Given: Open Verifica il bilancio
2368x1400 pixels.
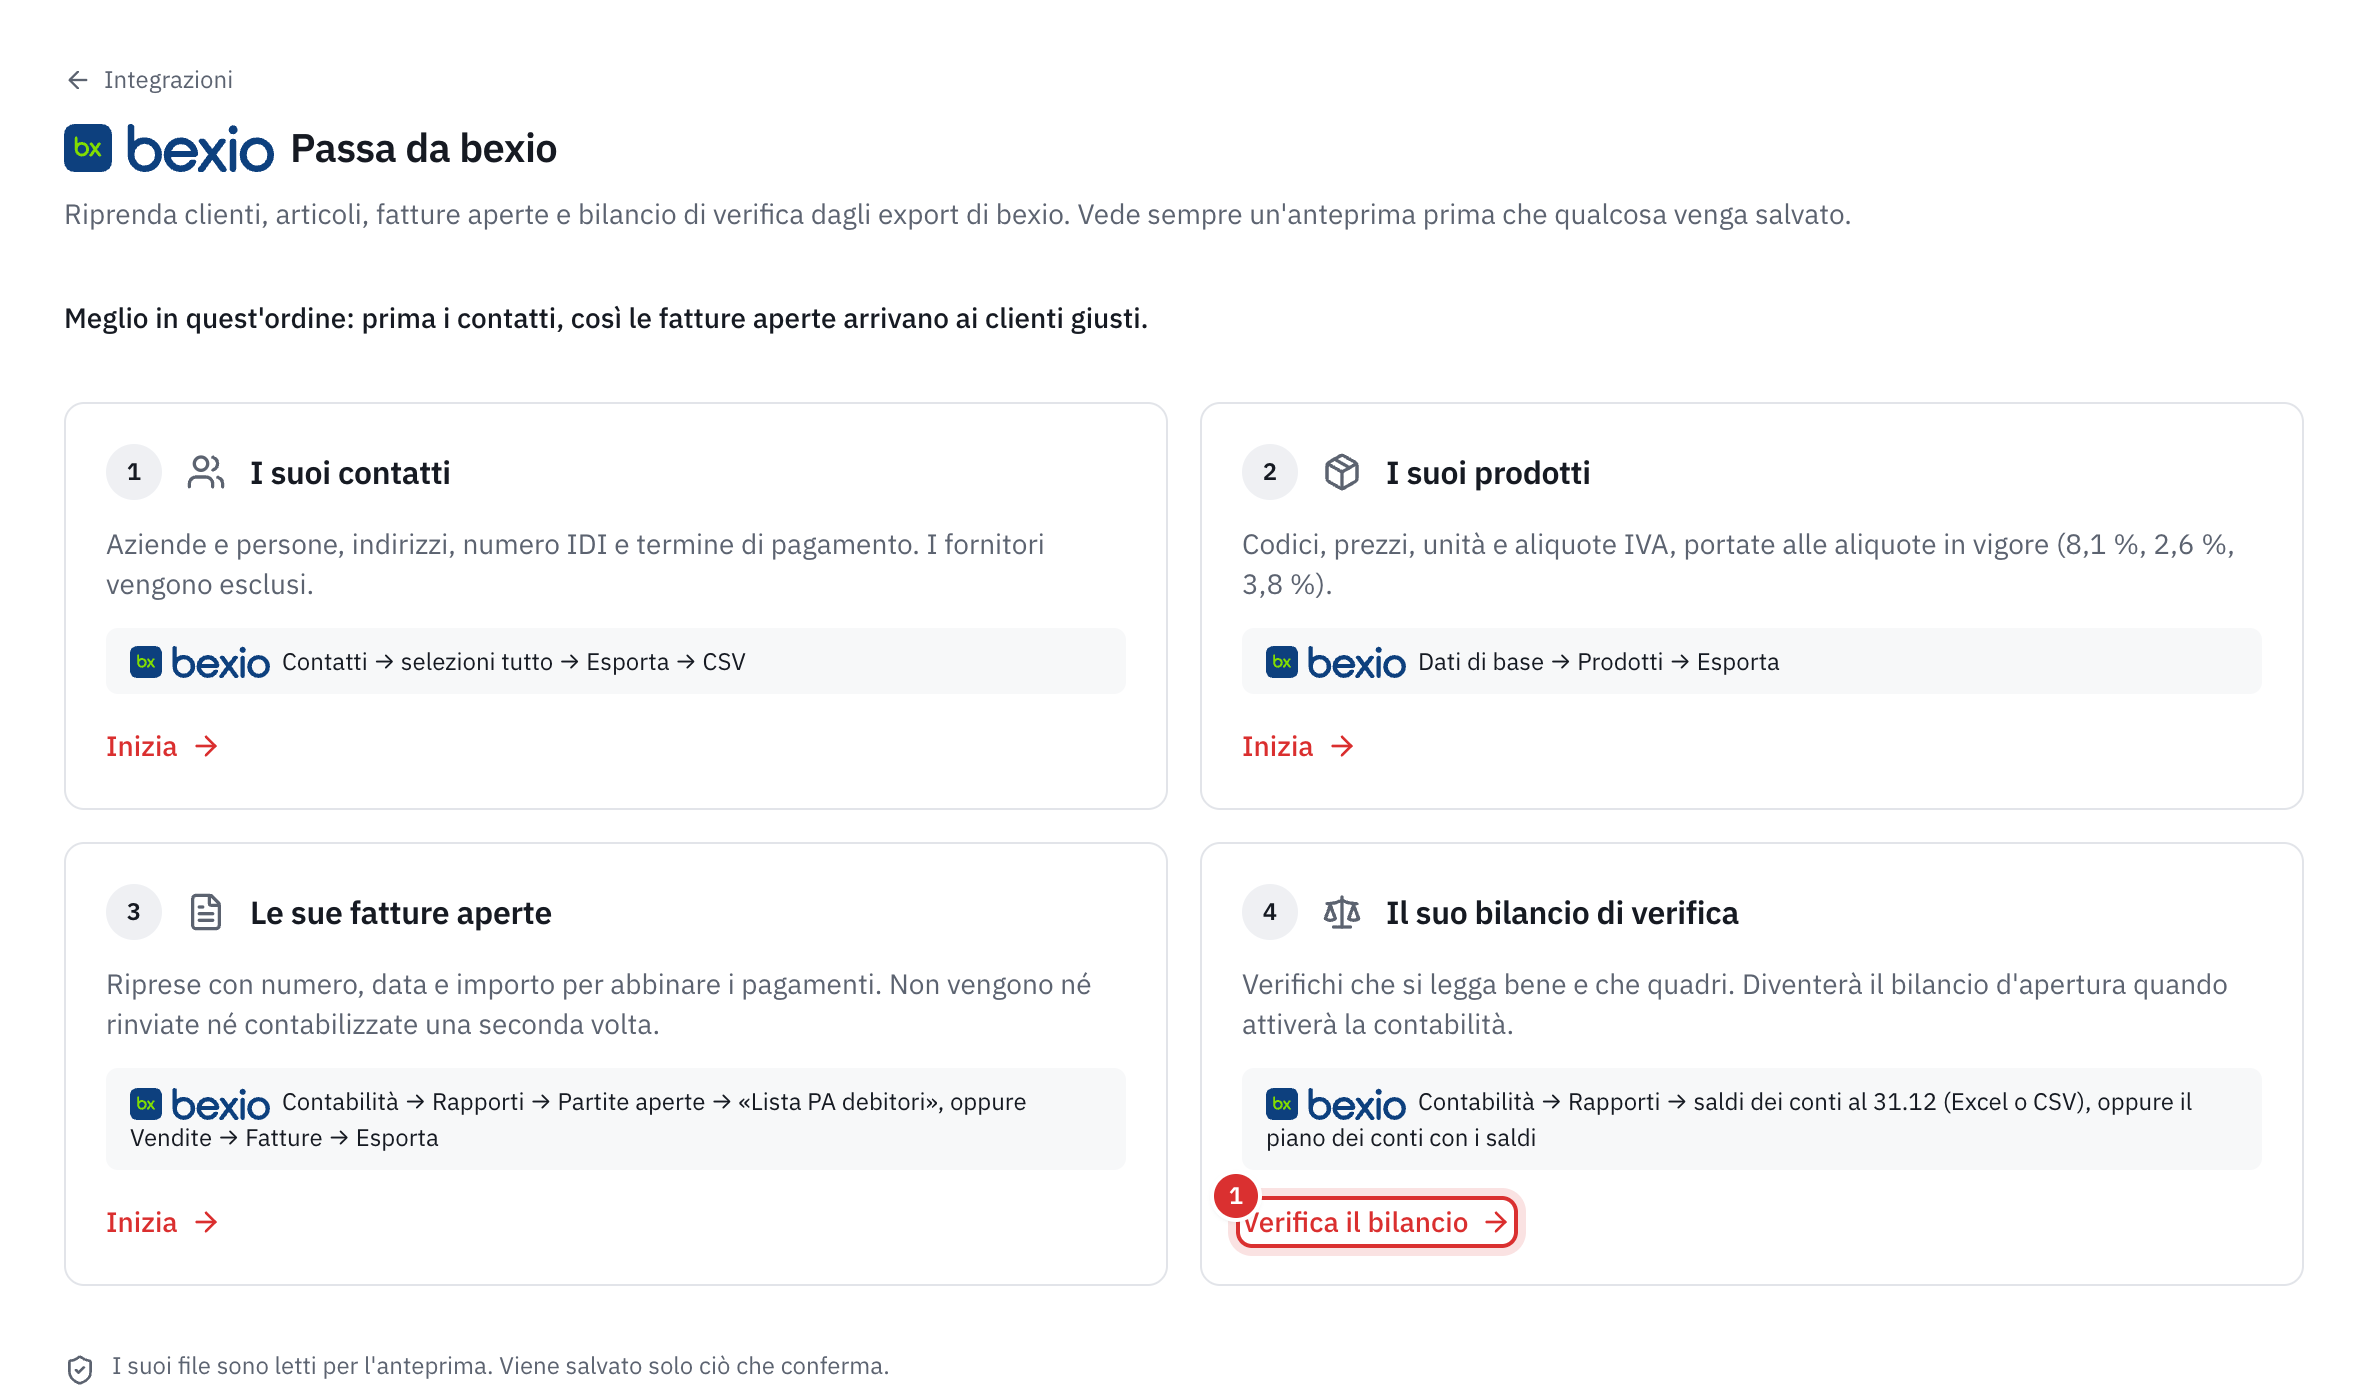Looking at the screenshot, I should pos(1376,1222).
